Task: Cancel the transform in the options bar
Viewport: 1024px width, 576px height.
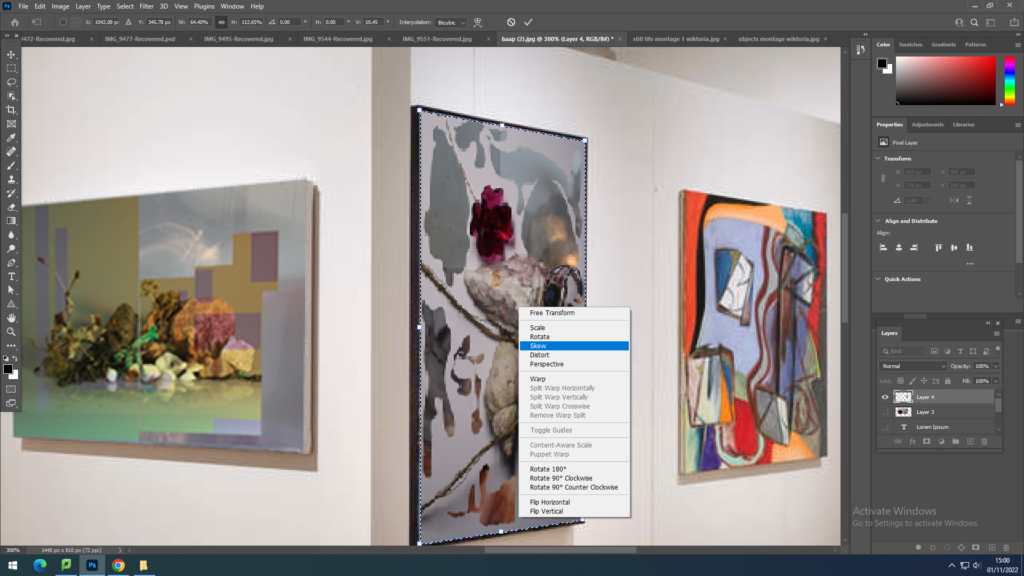Action: pyautogui.click(x=511, y=22)
